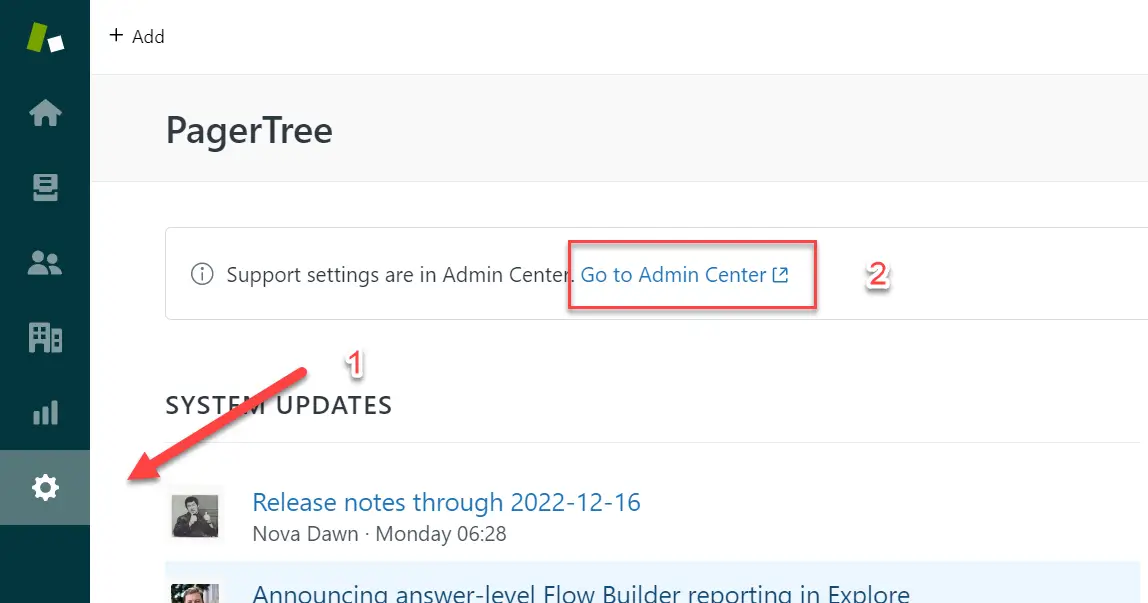
Task: Open the Add tab
Action: tap(137, 36)
